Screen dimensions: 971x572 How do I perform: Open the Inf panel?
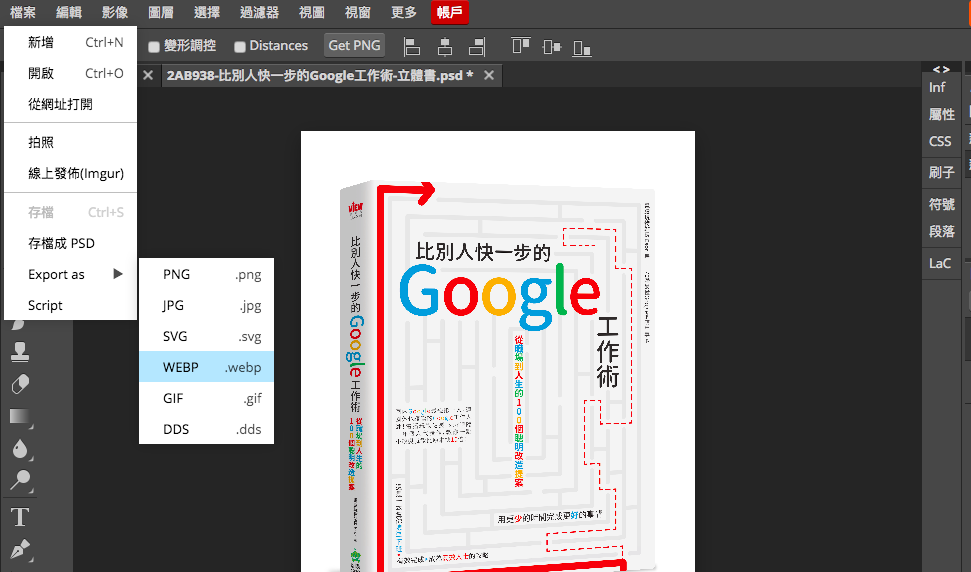click(937, 87)
